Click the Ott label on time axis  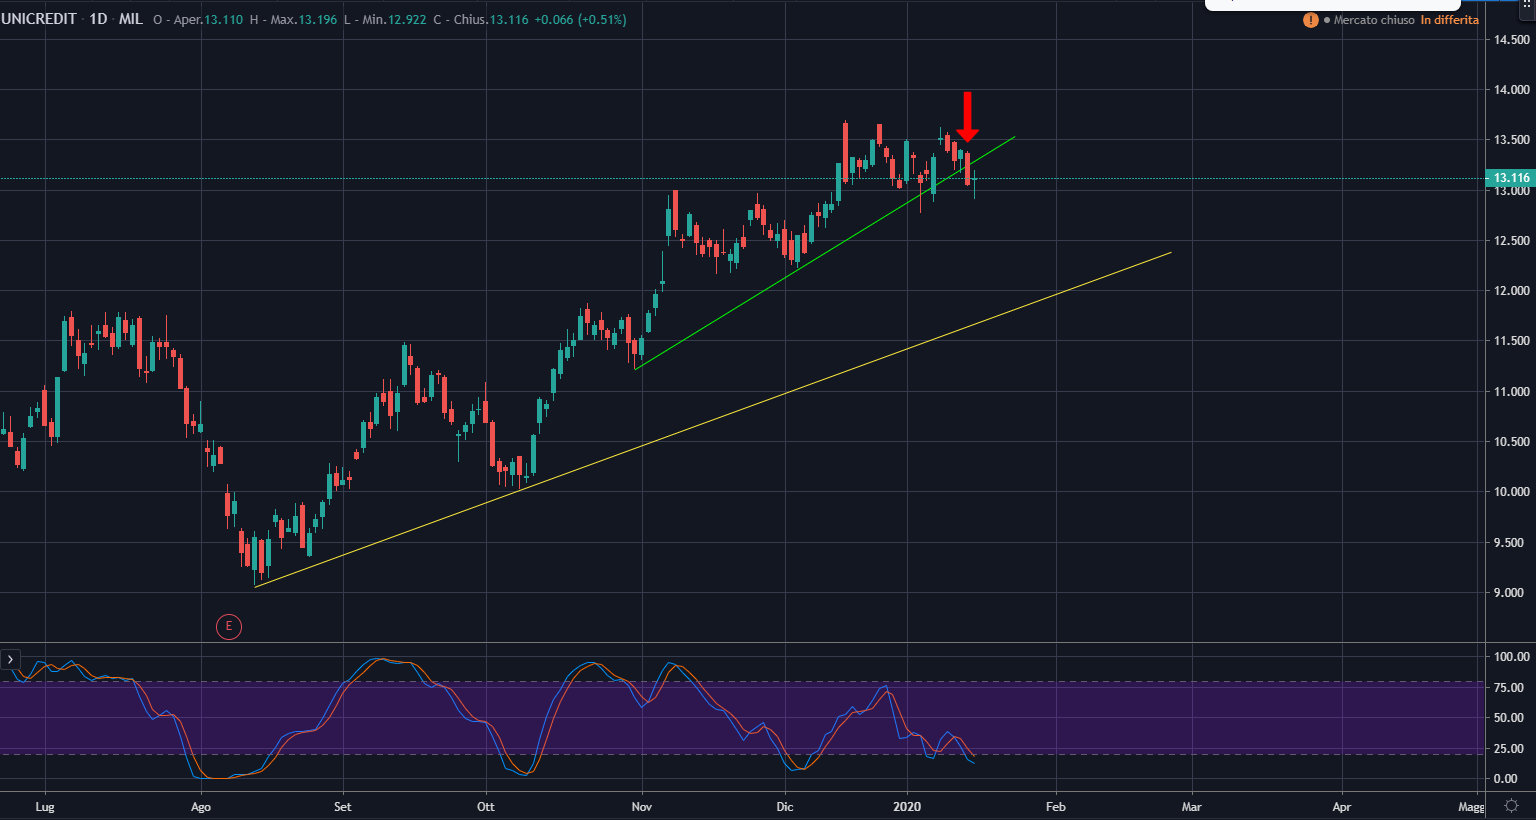[486, 807]
